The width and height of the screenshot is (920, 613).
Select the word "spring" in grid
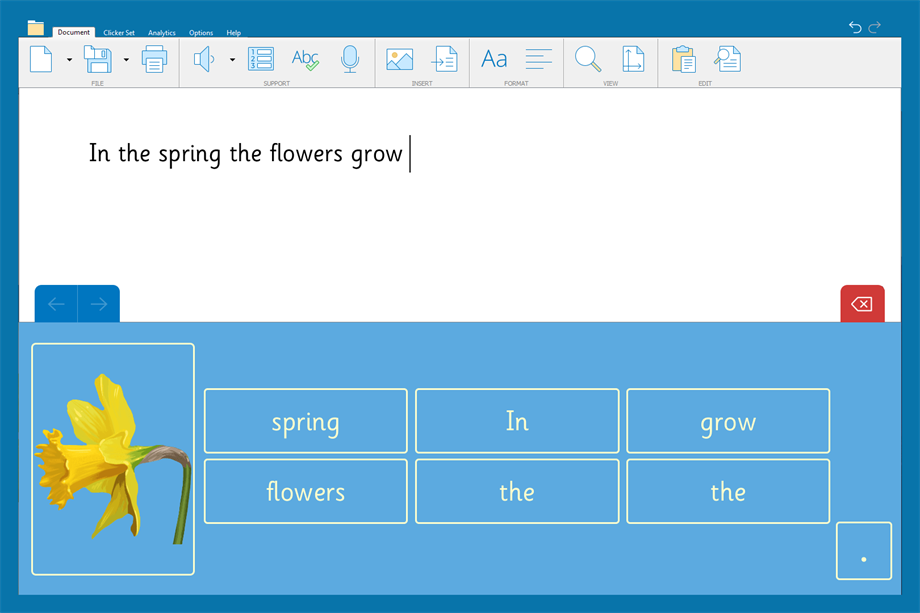tap(306, 421)
